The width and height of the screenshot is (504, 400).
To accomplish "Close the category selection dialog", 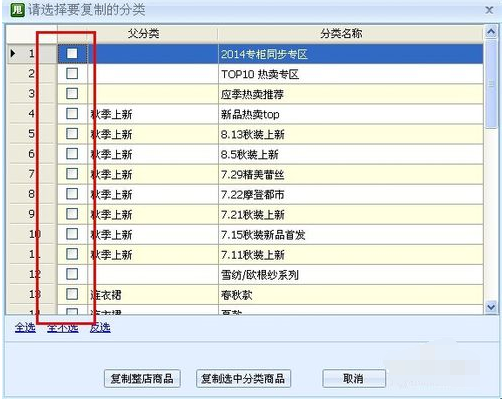I will pyautogui.click(x=489, y=10).
